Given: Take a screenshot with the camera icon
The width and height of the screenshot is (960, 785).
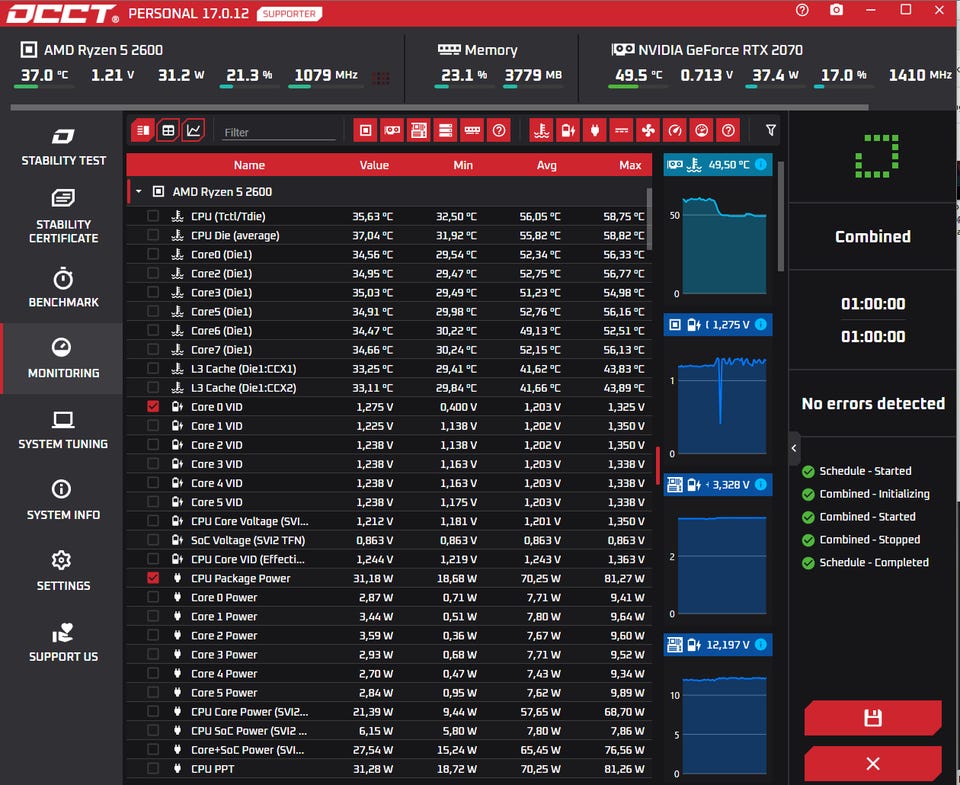Looking at the screenshot, I should pyautogui.click(x=836, y=10).
